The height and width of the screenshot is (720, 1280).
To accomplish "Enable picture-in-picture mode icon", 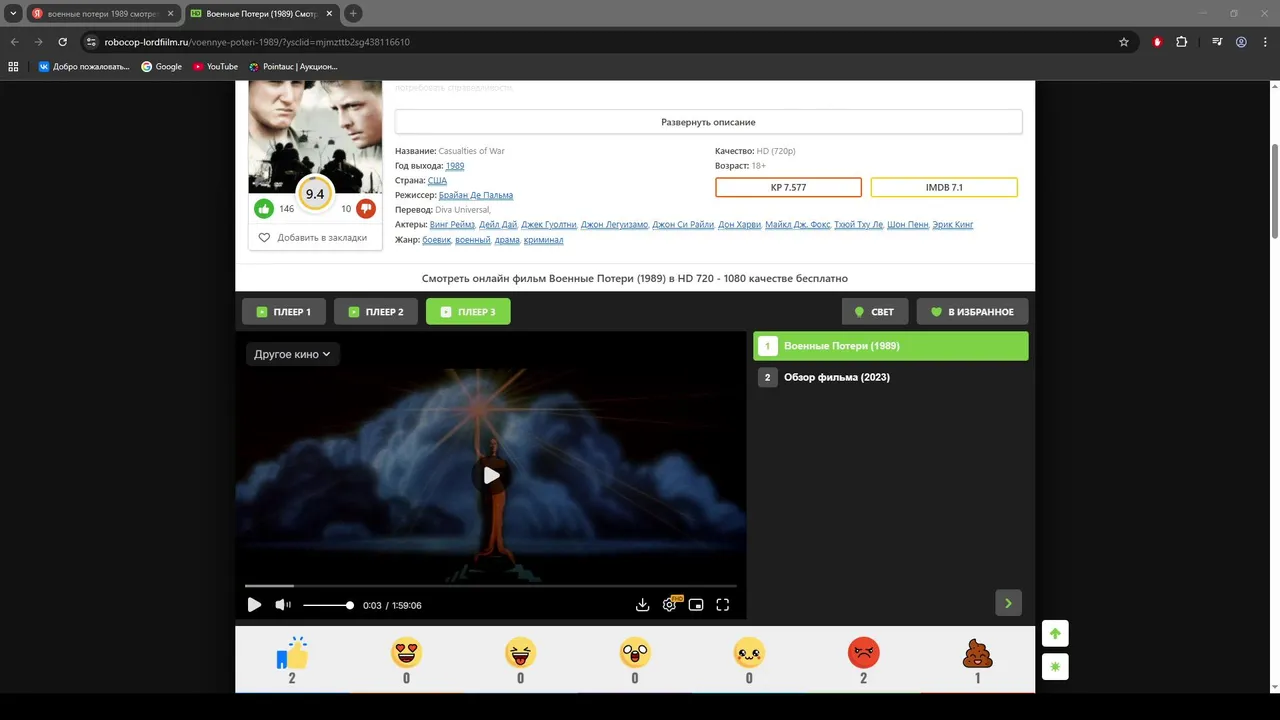I will [x=696, y=605].
